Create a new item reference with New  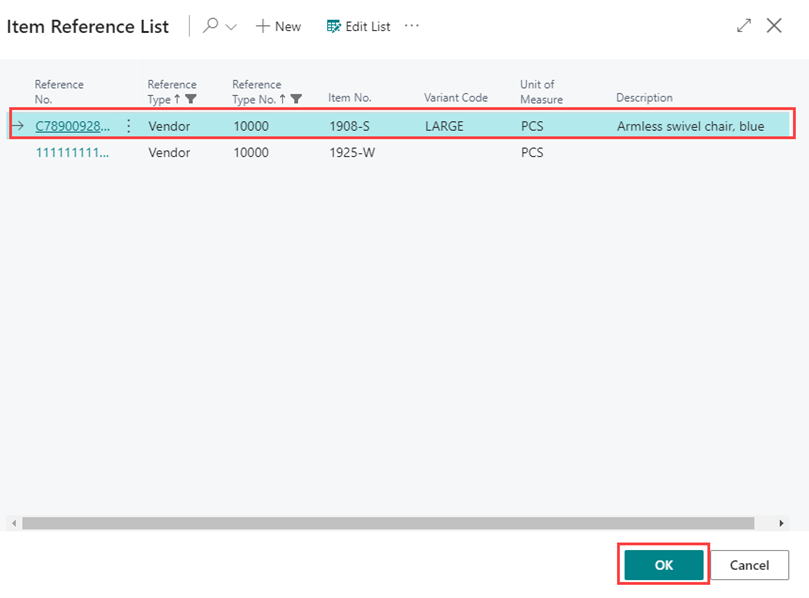[278, 26]
